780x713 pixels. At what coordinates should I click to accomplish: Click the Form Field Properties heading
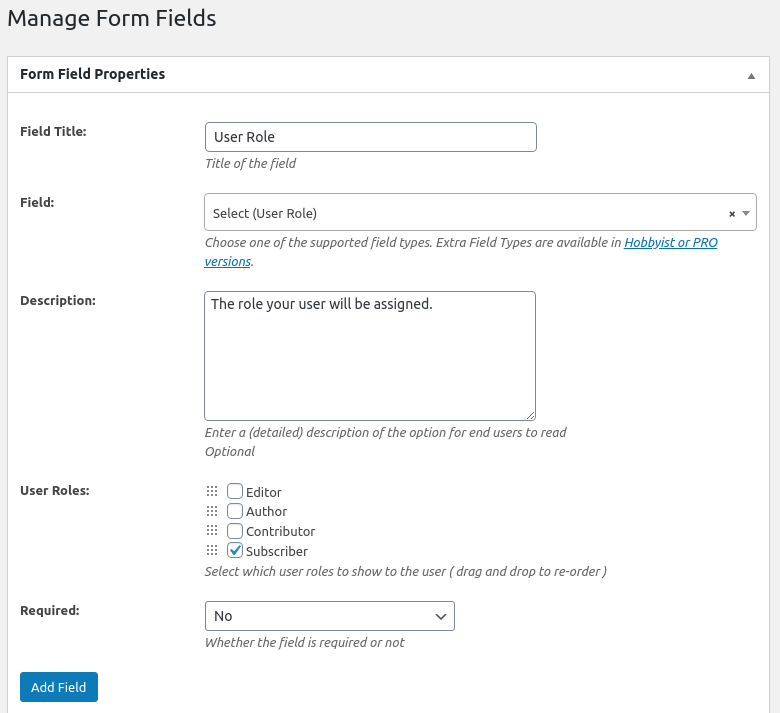point(93,74)
